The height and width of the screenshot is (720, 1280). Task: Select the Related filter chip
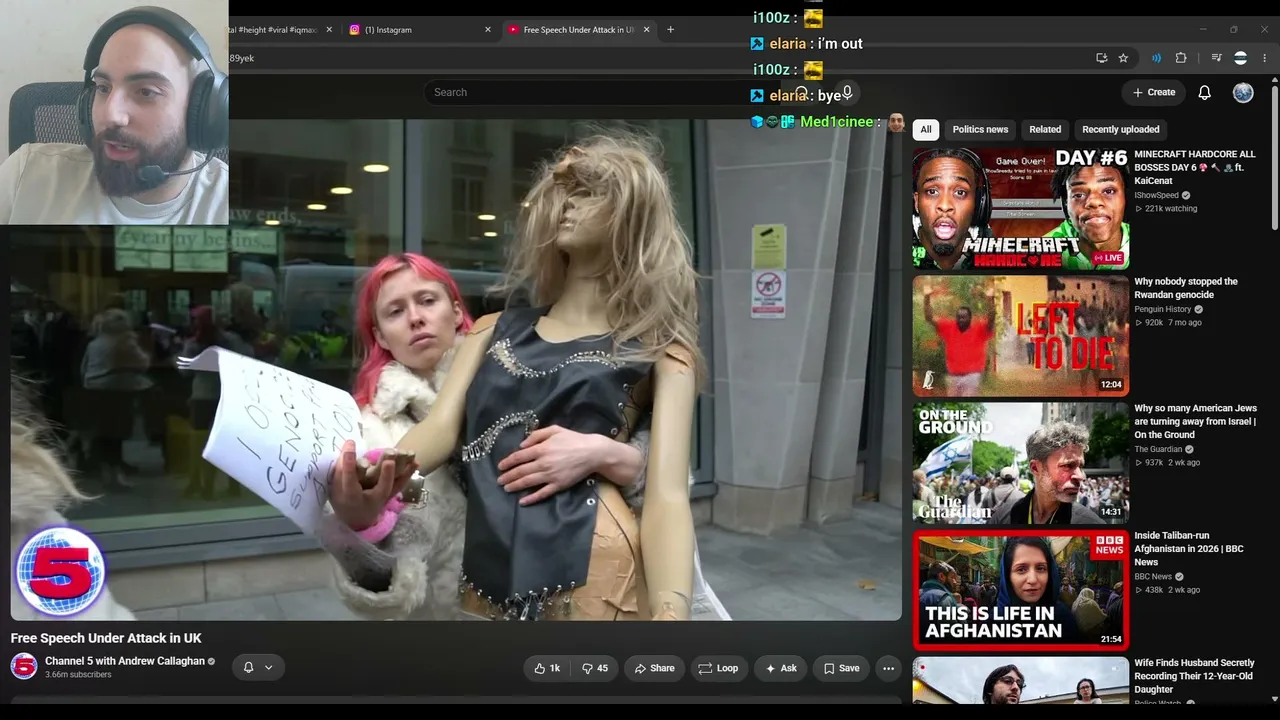click(x=1045, y=129)
